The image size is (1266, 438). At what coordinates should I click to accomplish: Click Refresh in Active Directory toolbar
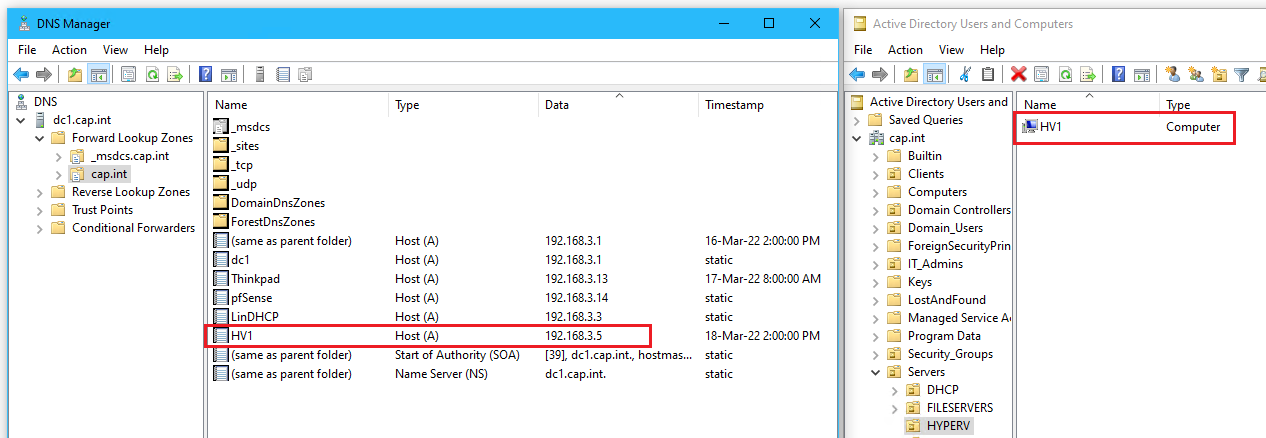pos(1065,74)
